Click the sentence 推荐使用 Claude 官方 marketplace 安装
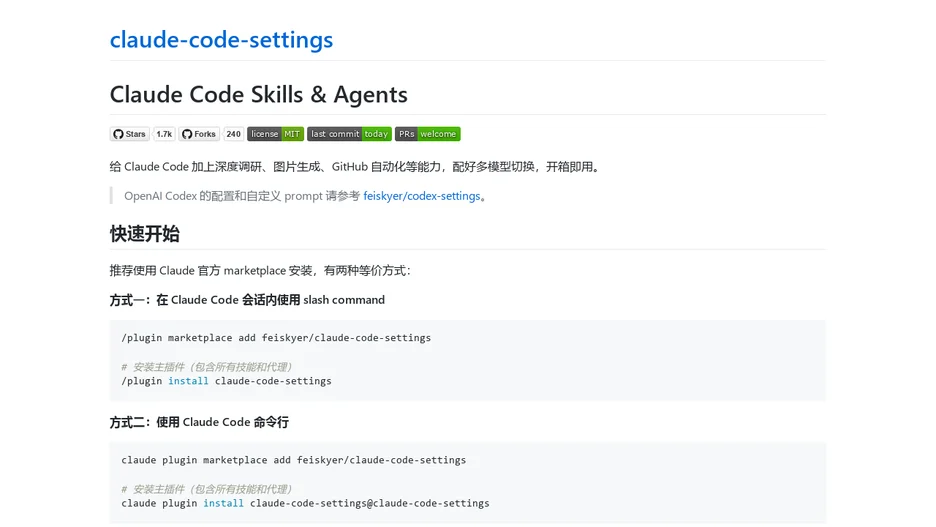 coord(260,270)
